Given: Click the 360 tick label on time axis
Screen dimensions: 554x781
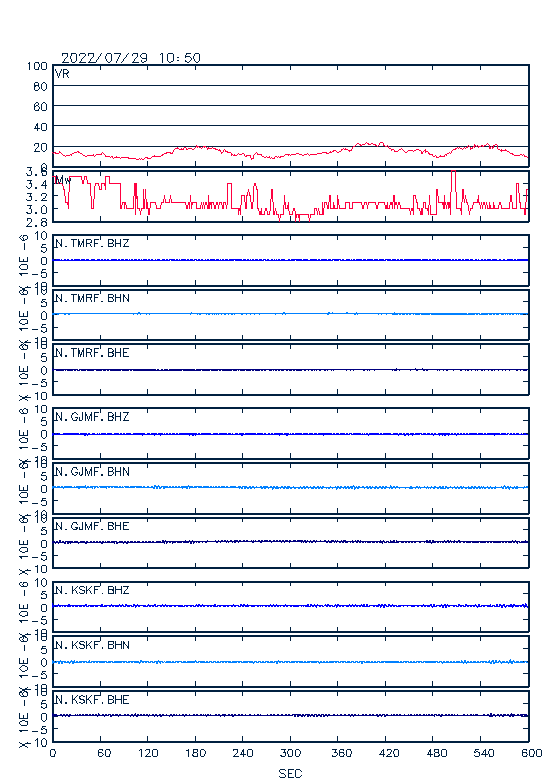Looking at the screenshot, I should coord(341,753).
